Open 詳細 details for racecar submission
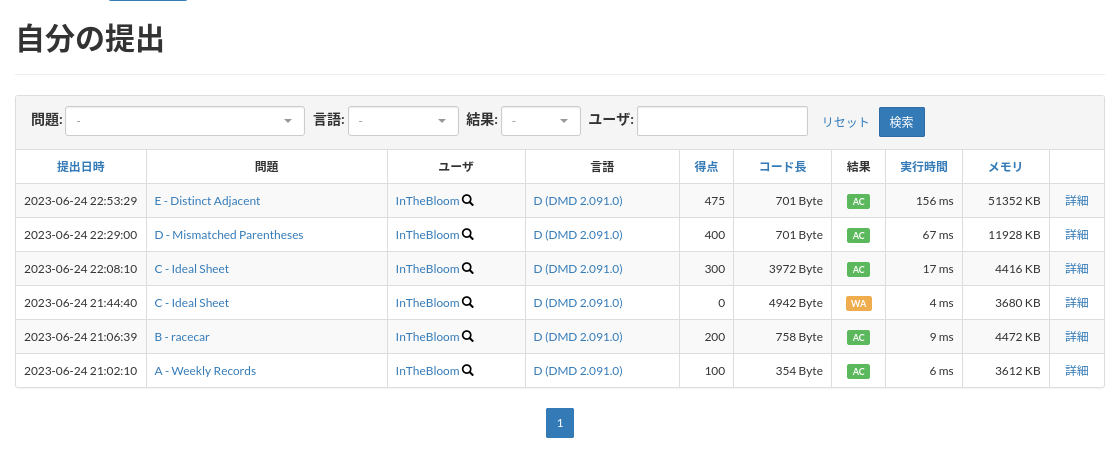 [1076, 337]
